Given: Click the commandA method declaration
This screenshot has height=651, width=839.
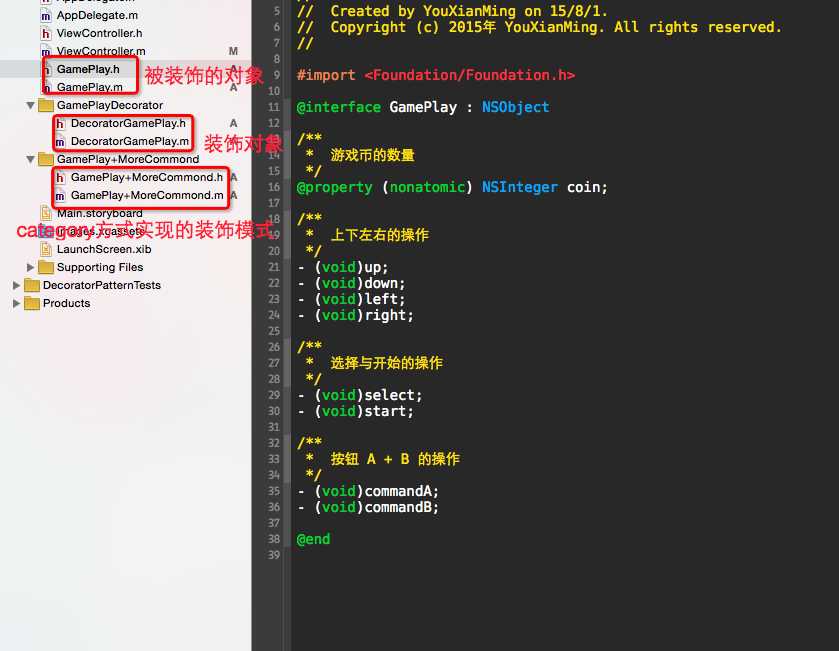Looking at the screenshot, I should [x=368, y=491].
